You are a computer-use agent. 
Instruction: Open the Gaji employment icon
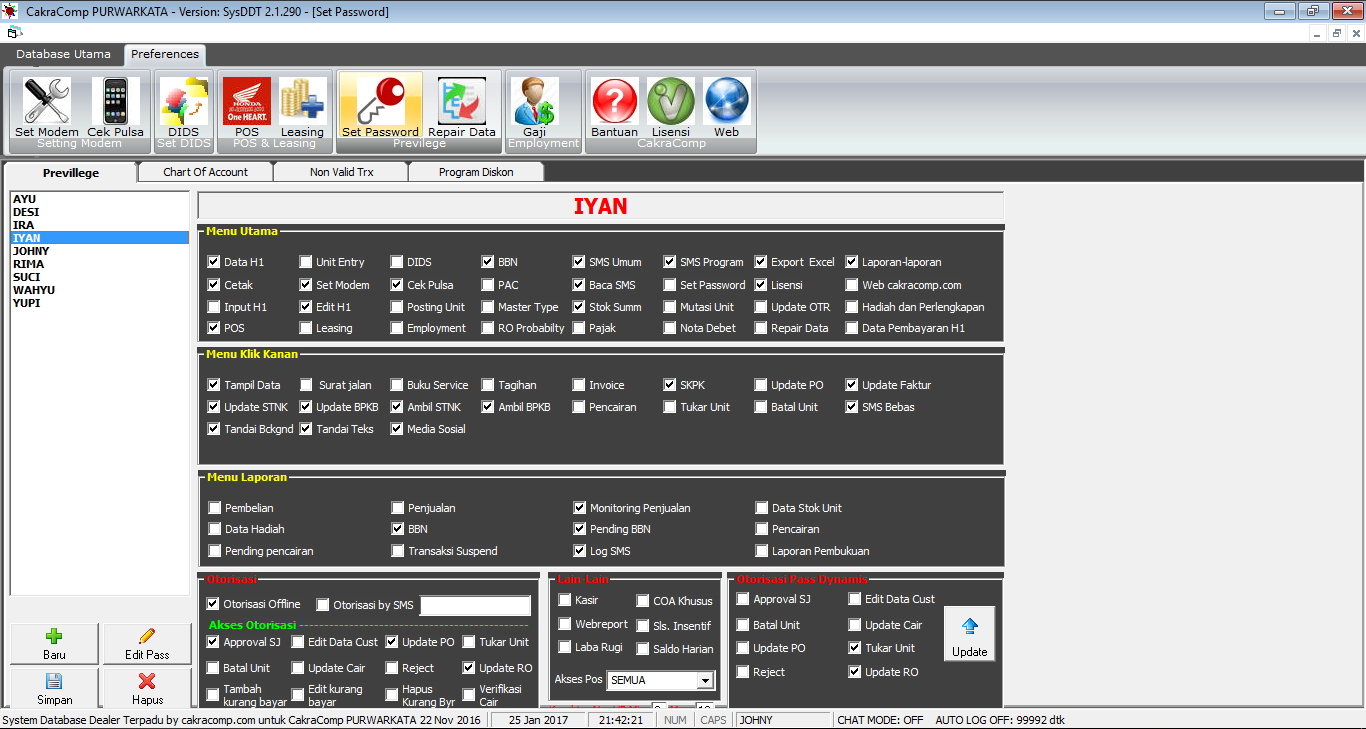[536, 106]
